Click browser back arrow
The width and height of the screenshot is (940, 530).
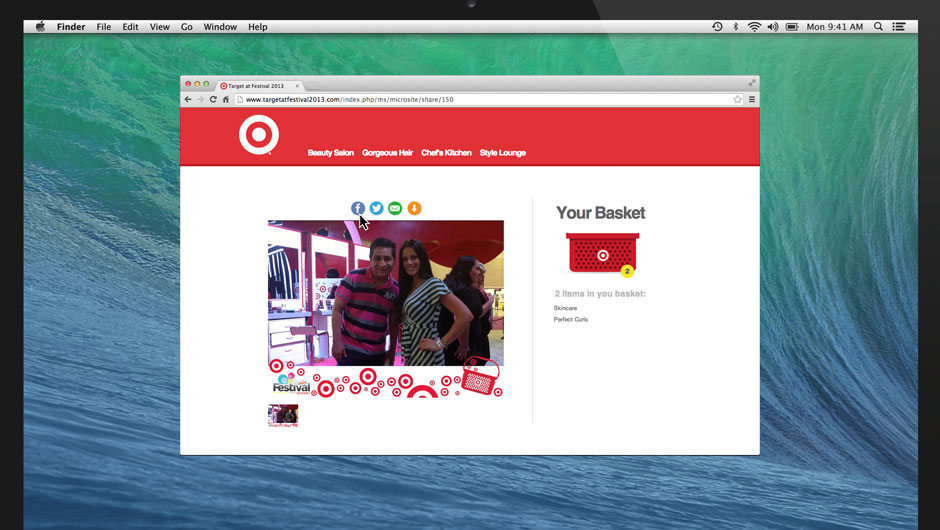pos(188,100)
